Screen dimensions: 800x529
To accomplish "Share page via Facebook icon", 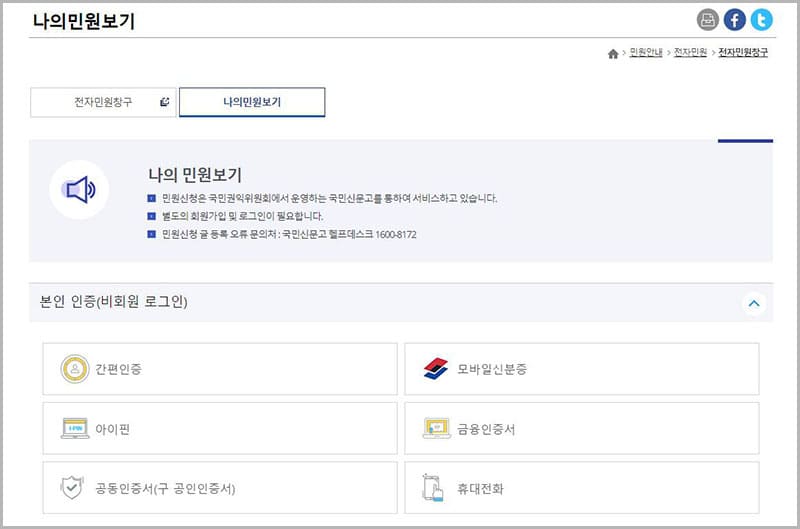I will click(735, 20).
